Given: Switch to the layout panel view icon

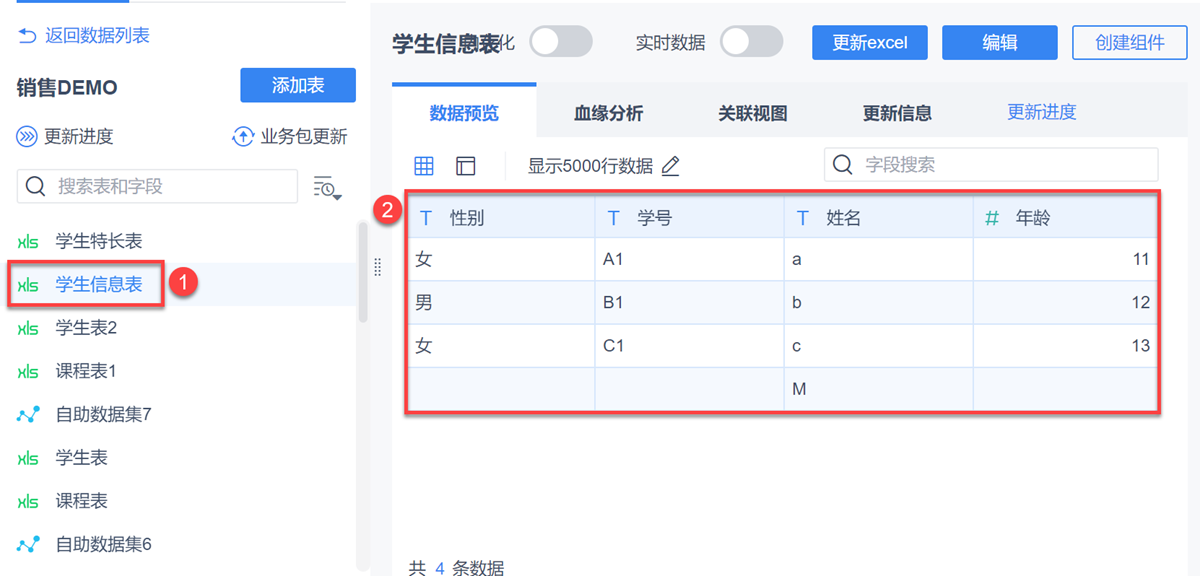Looking at the screenshot, I should pyautogui.click(x=465, y=166).
